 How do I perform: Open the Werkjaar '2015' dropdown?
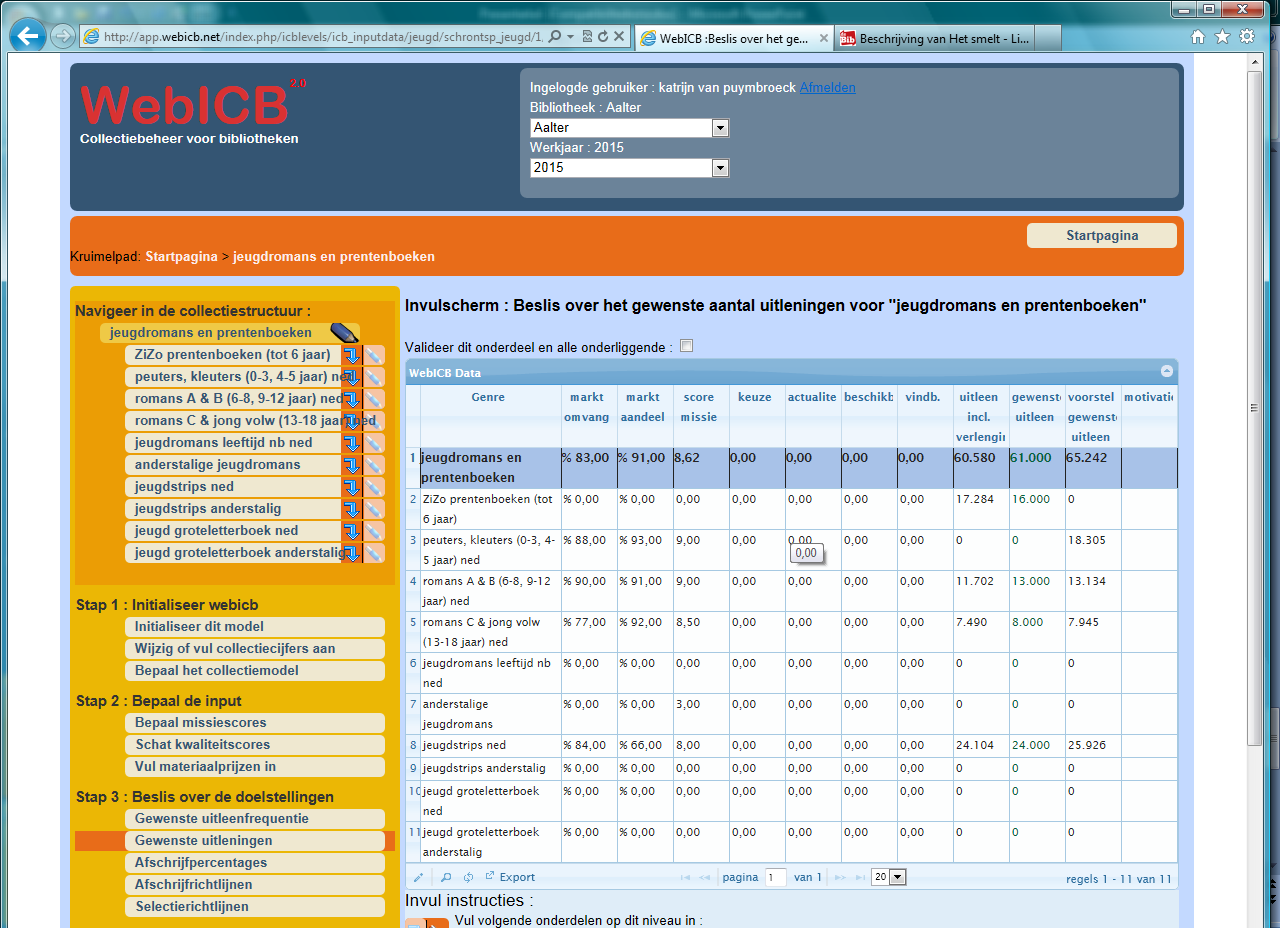629,168
